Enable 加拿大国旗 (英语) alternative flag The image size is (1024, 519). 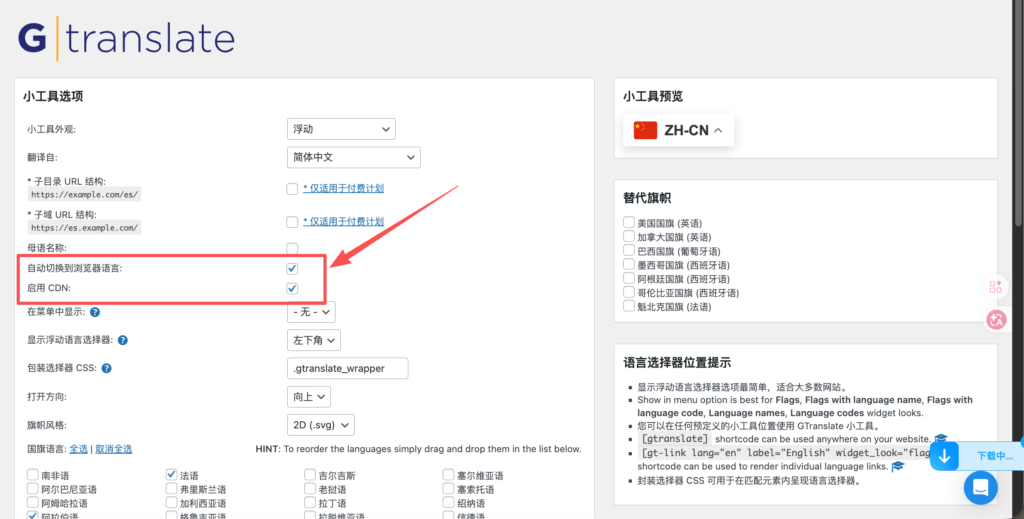pyautogui.click(x=628, y=236)
